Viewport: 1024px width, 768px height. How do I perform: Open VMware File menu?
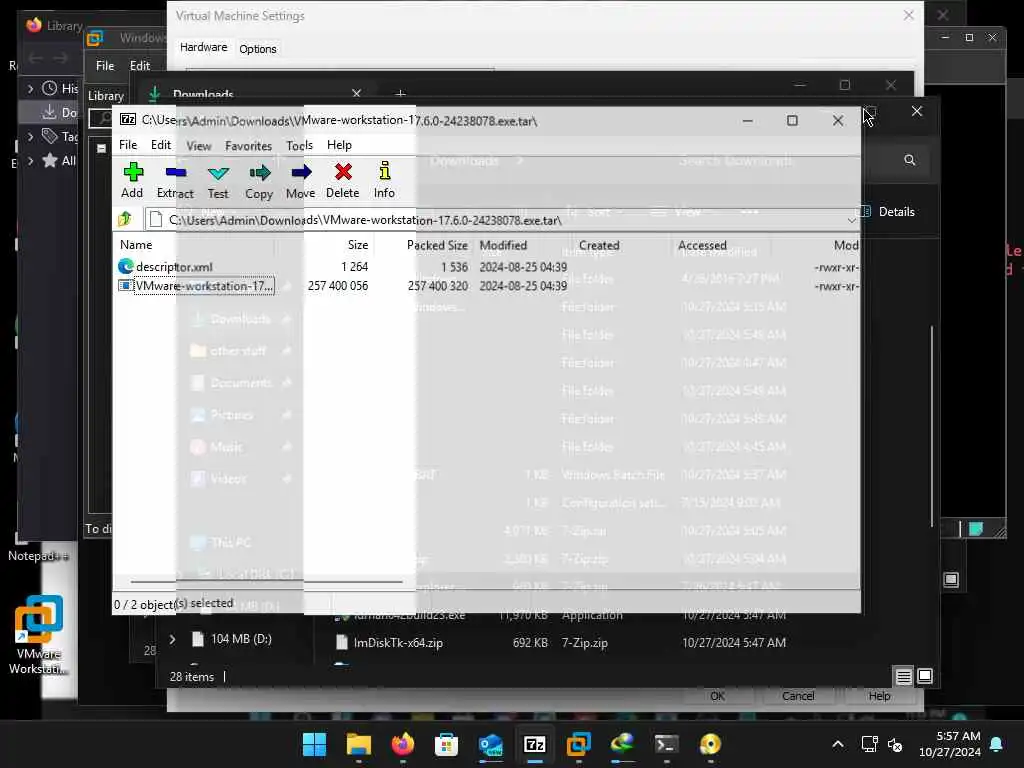point(104,65)
